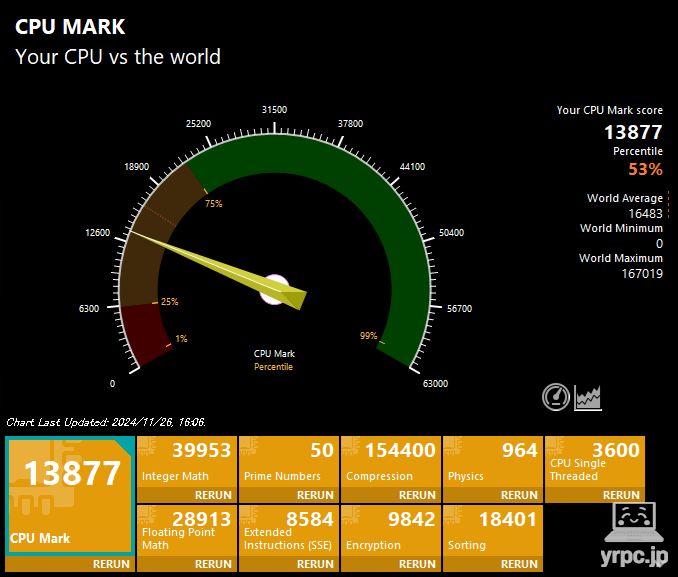This screenshot has width=678, height=577.
Task: Open the distribution chart view icon
Action: pos(588,397)
